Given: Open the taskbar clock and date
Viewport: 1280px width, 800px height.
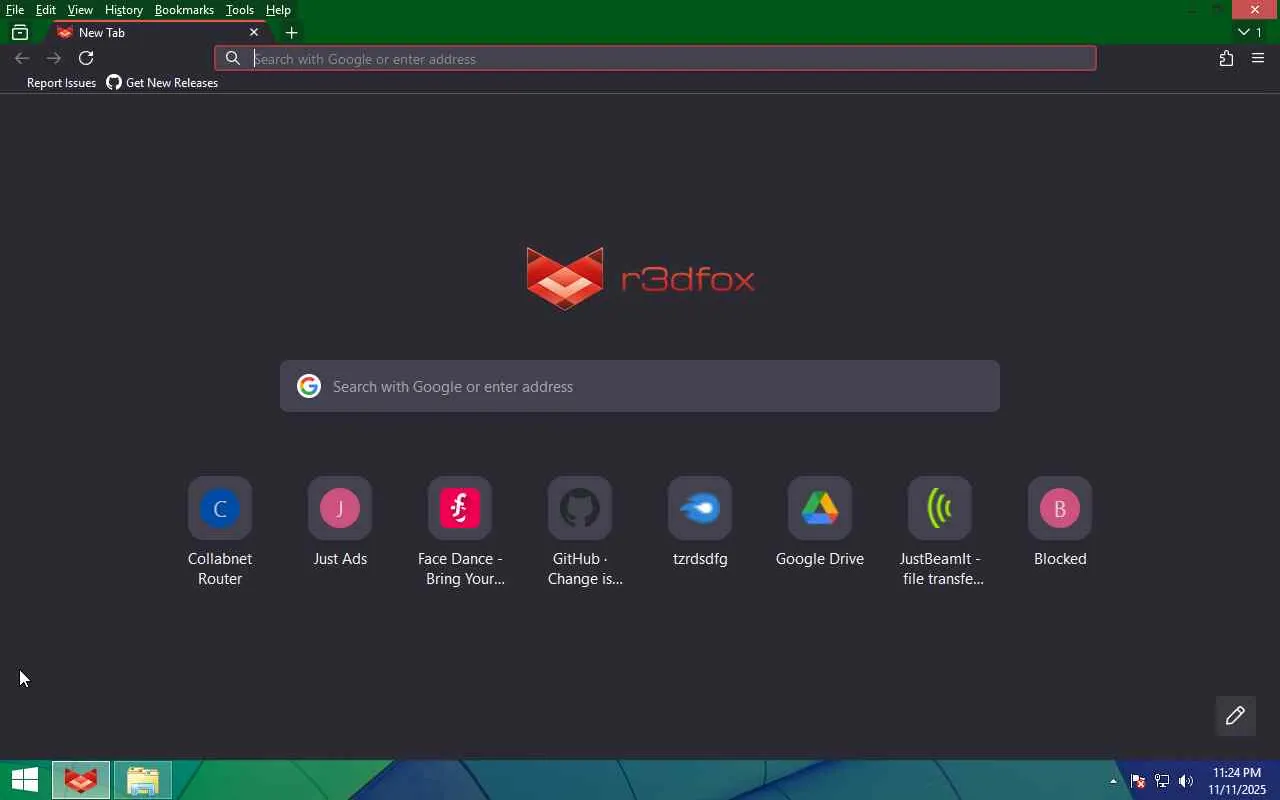Looking at the screenshot, I should (x=1237, y=781).
